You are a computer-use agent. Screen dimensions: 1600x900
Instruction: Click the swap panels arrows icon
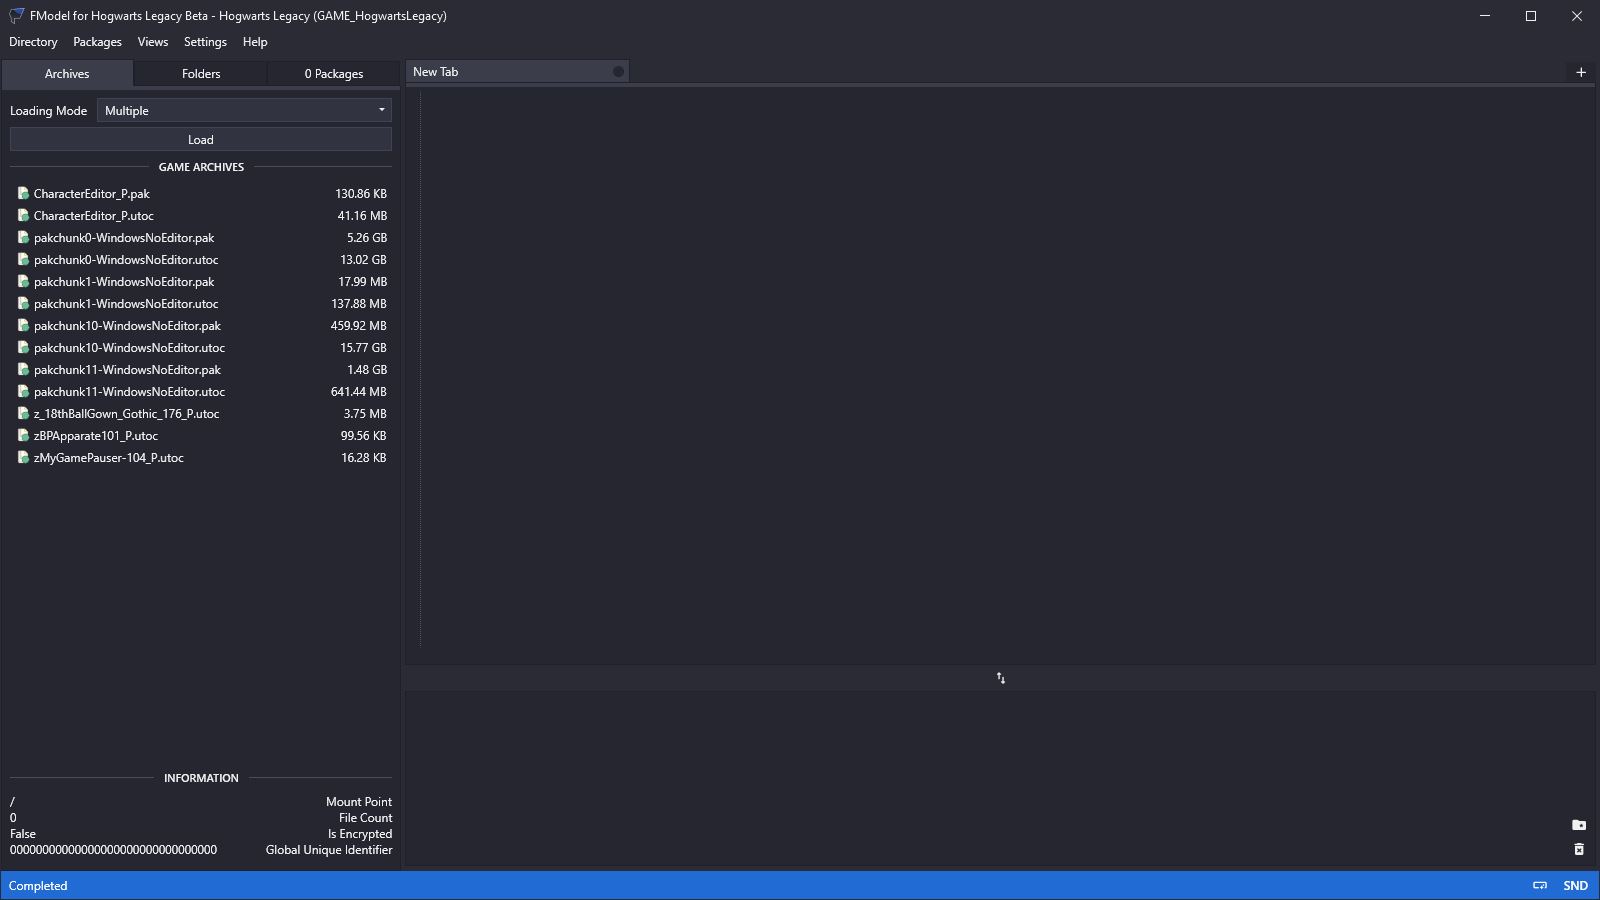pyautogui.click(x=1000, y=678)
